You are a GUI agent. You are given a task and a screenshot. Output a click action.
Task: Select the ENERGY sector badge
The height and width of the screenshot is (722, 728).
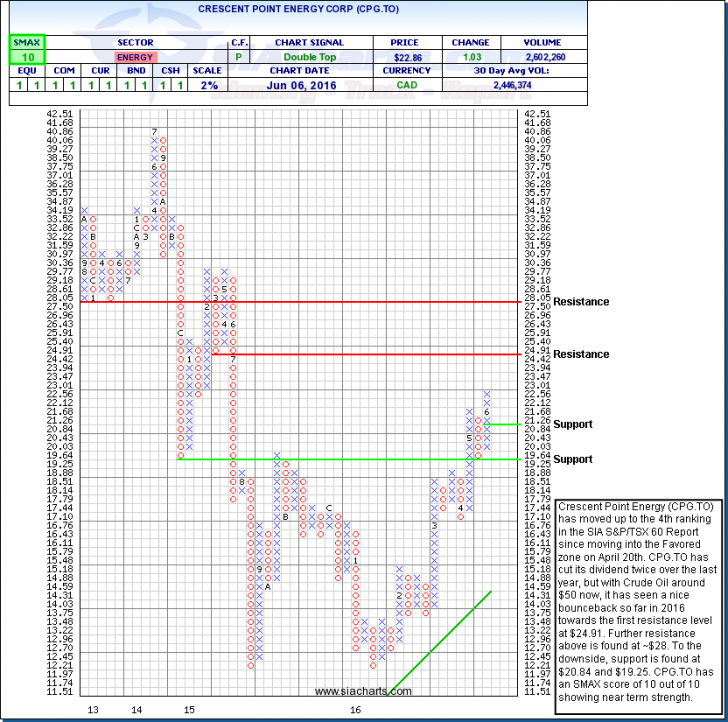(x=132, y=58)
